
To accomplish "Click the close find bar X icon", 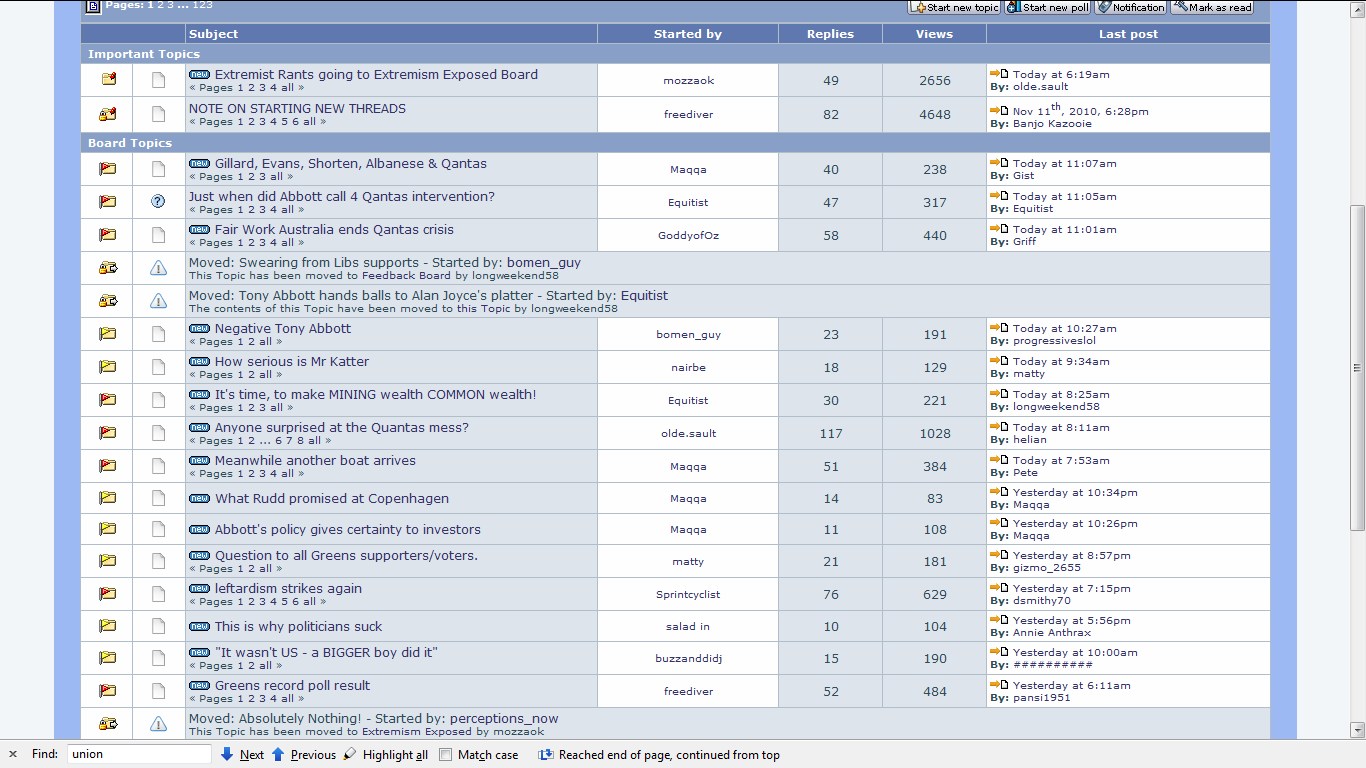I will [x=12, y=755].
